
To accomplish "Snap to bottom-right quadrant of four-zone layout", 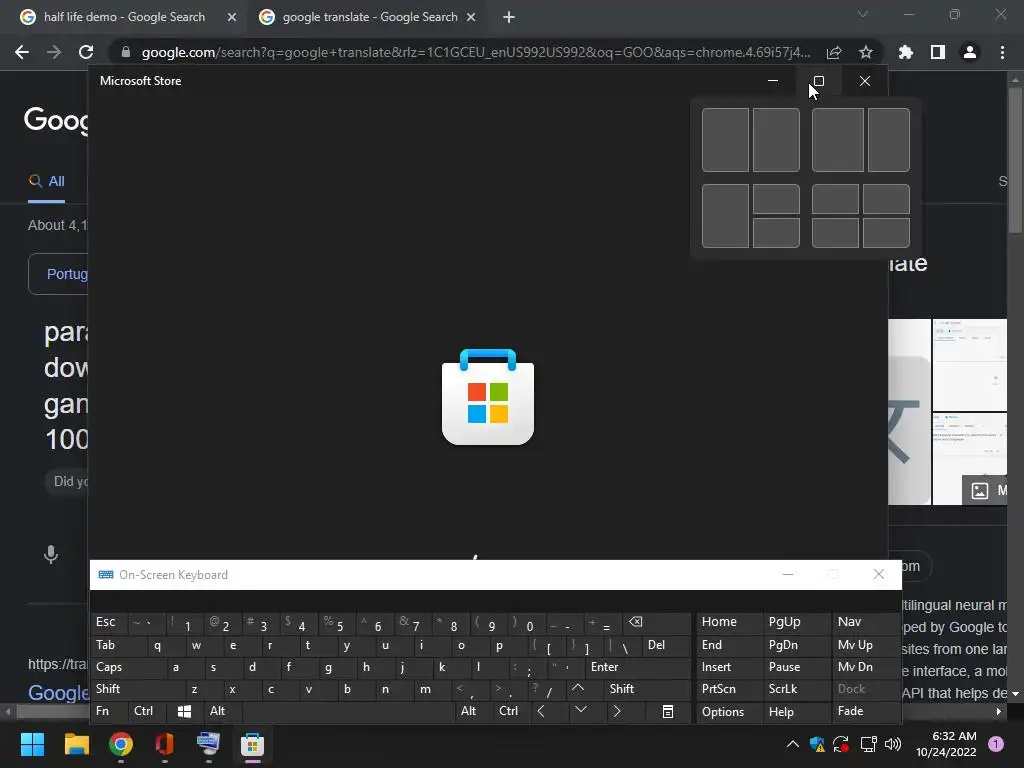I will point(886,233).
